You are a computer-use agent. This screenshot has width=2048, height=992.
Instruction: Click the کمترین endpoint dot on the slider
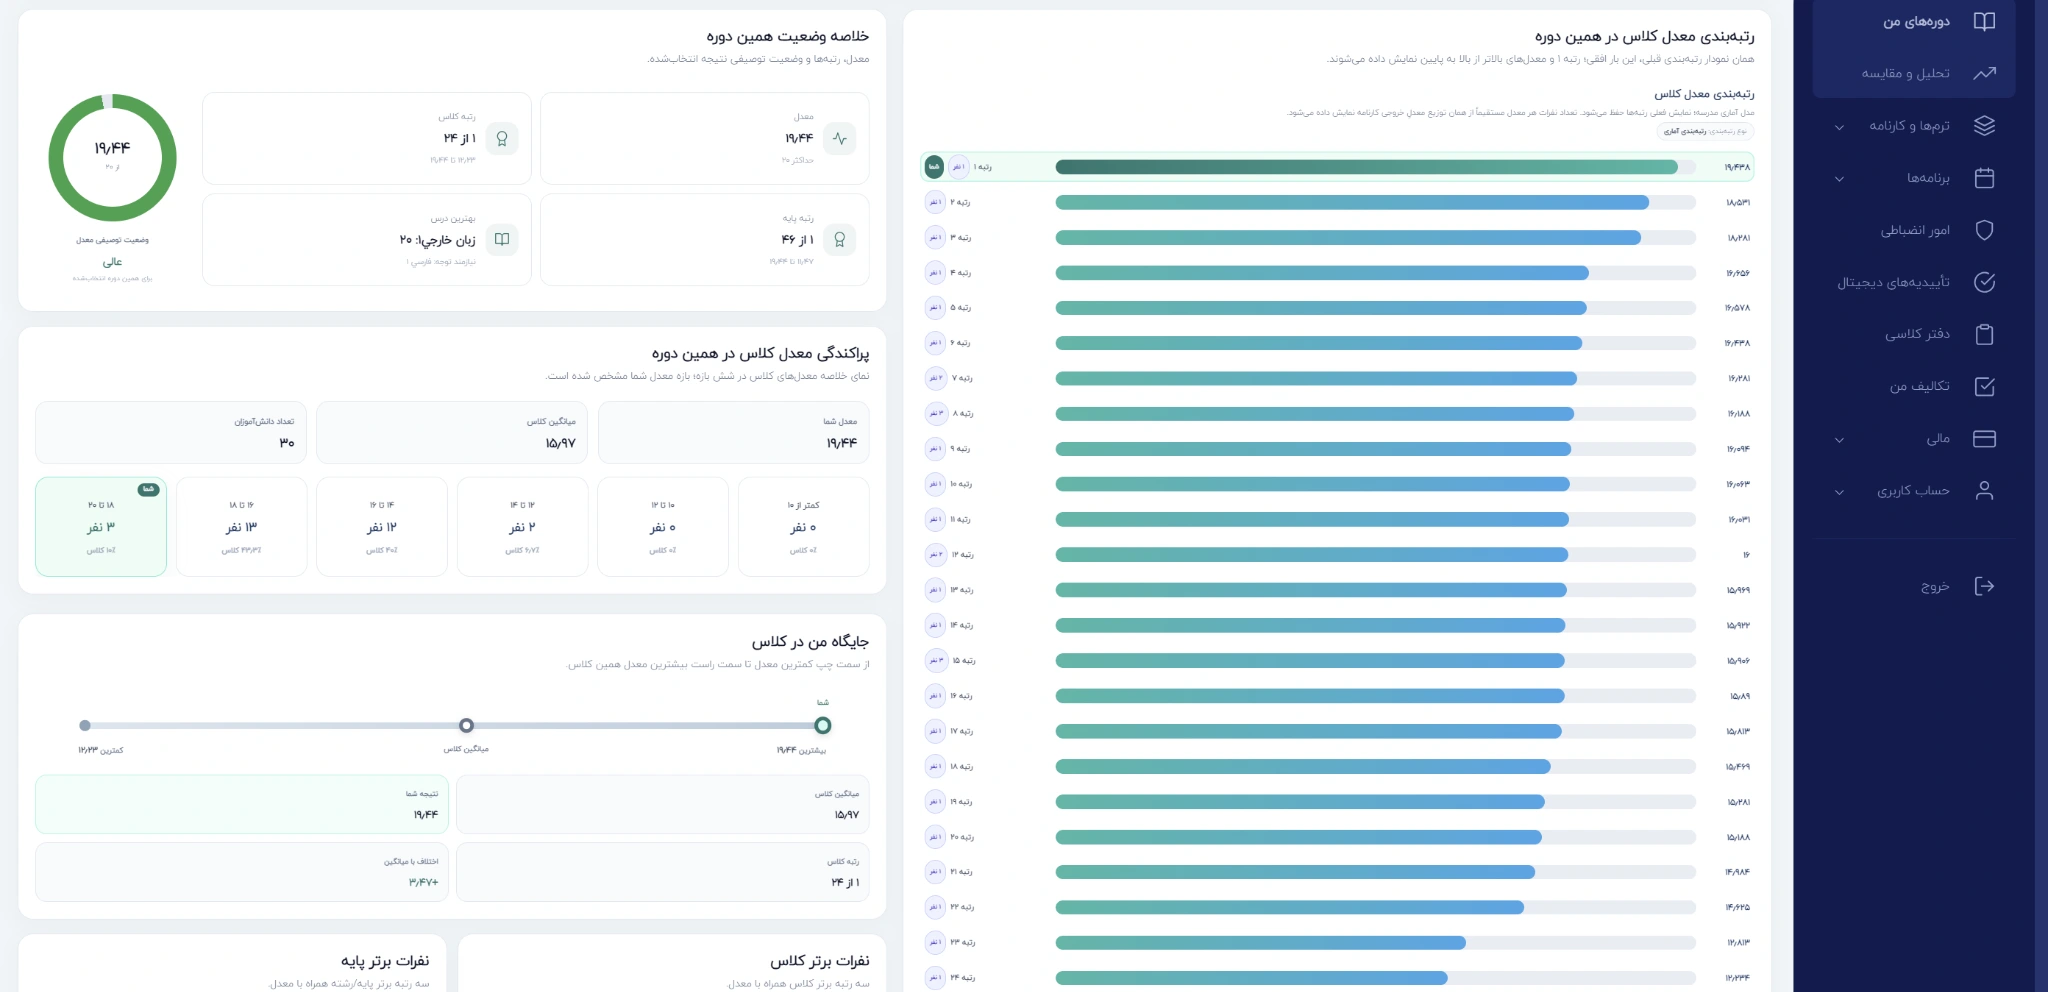pos(85,725)
